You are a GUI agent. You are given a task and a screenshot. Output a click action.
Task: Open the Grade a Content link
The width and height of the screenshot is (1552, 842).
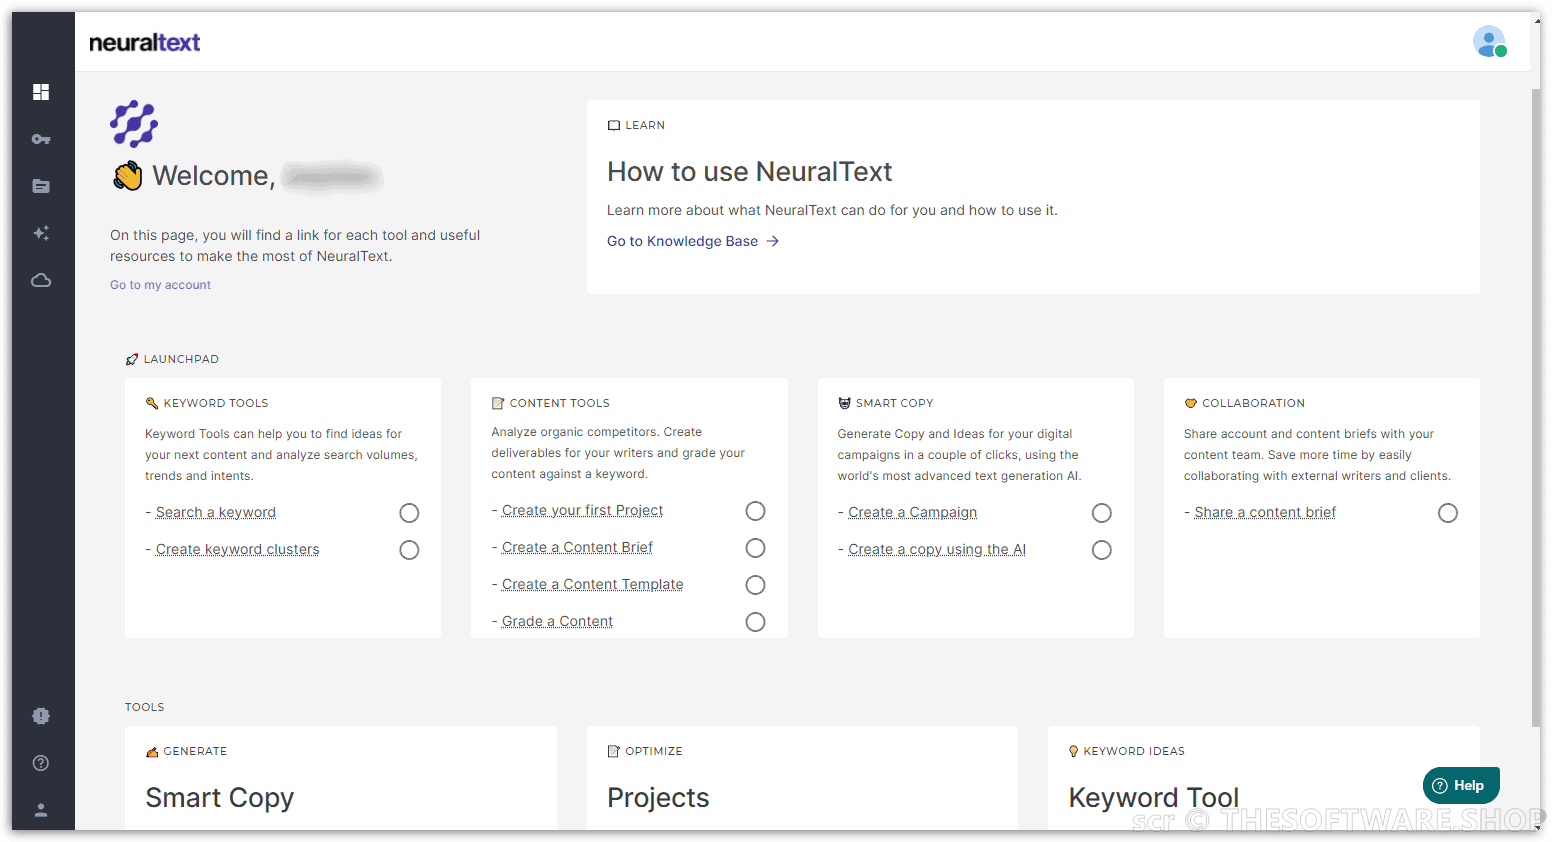[557, 621]
